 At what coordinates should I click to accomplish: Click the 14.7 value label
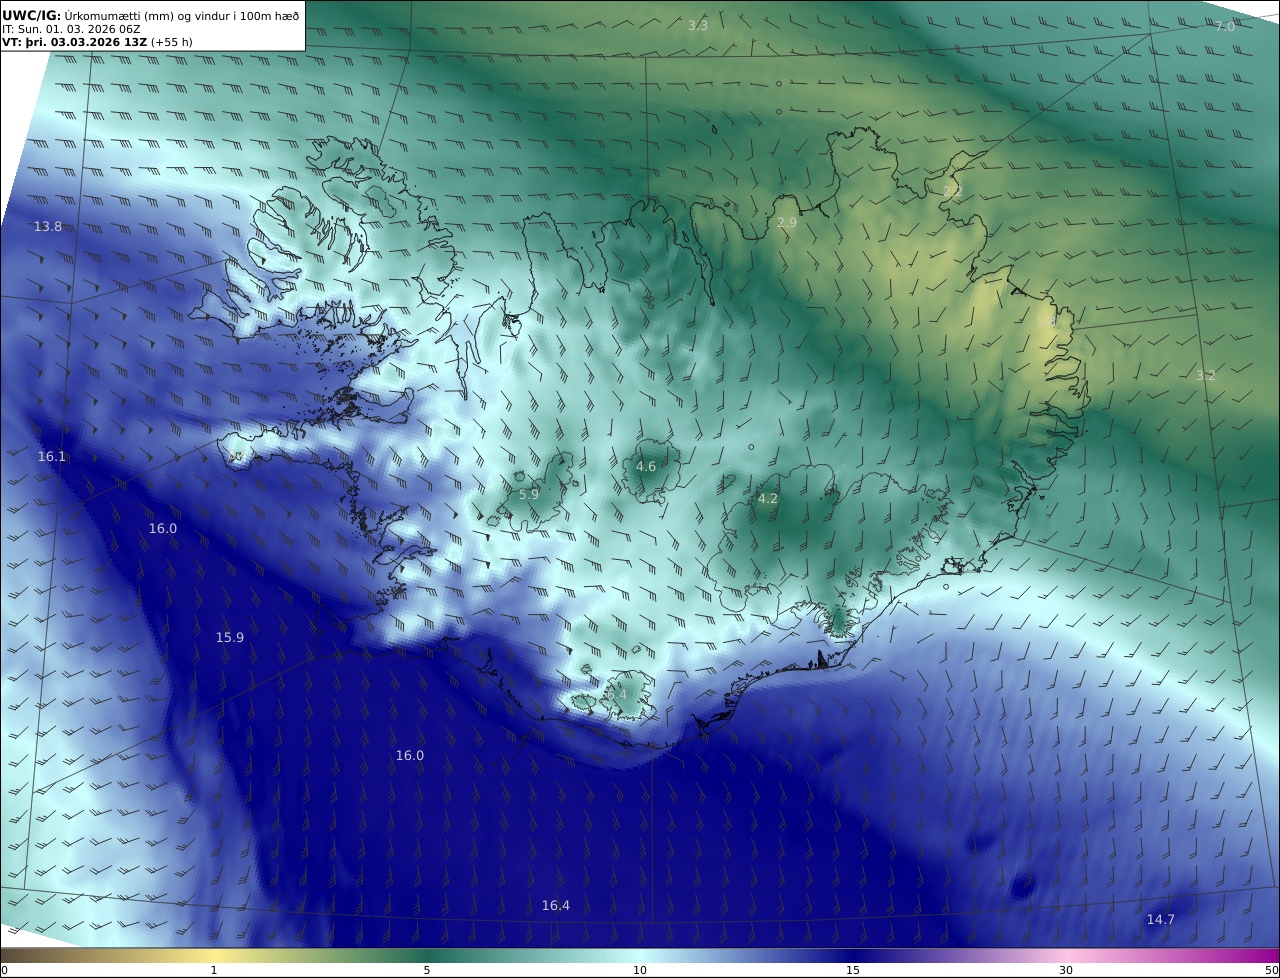(x=1161, y=920)
